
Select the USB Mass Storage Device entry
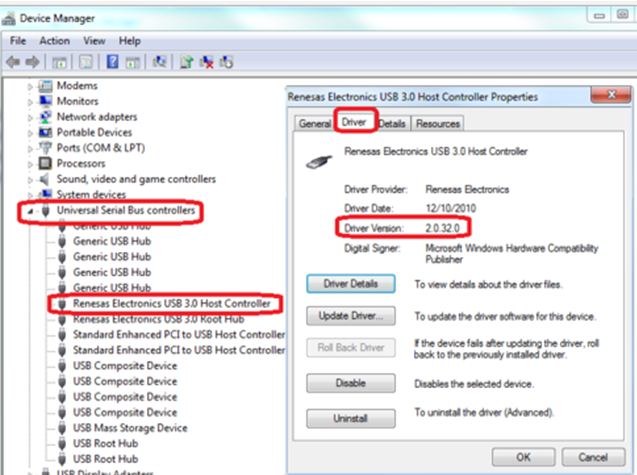pos(130,428)
